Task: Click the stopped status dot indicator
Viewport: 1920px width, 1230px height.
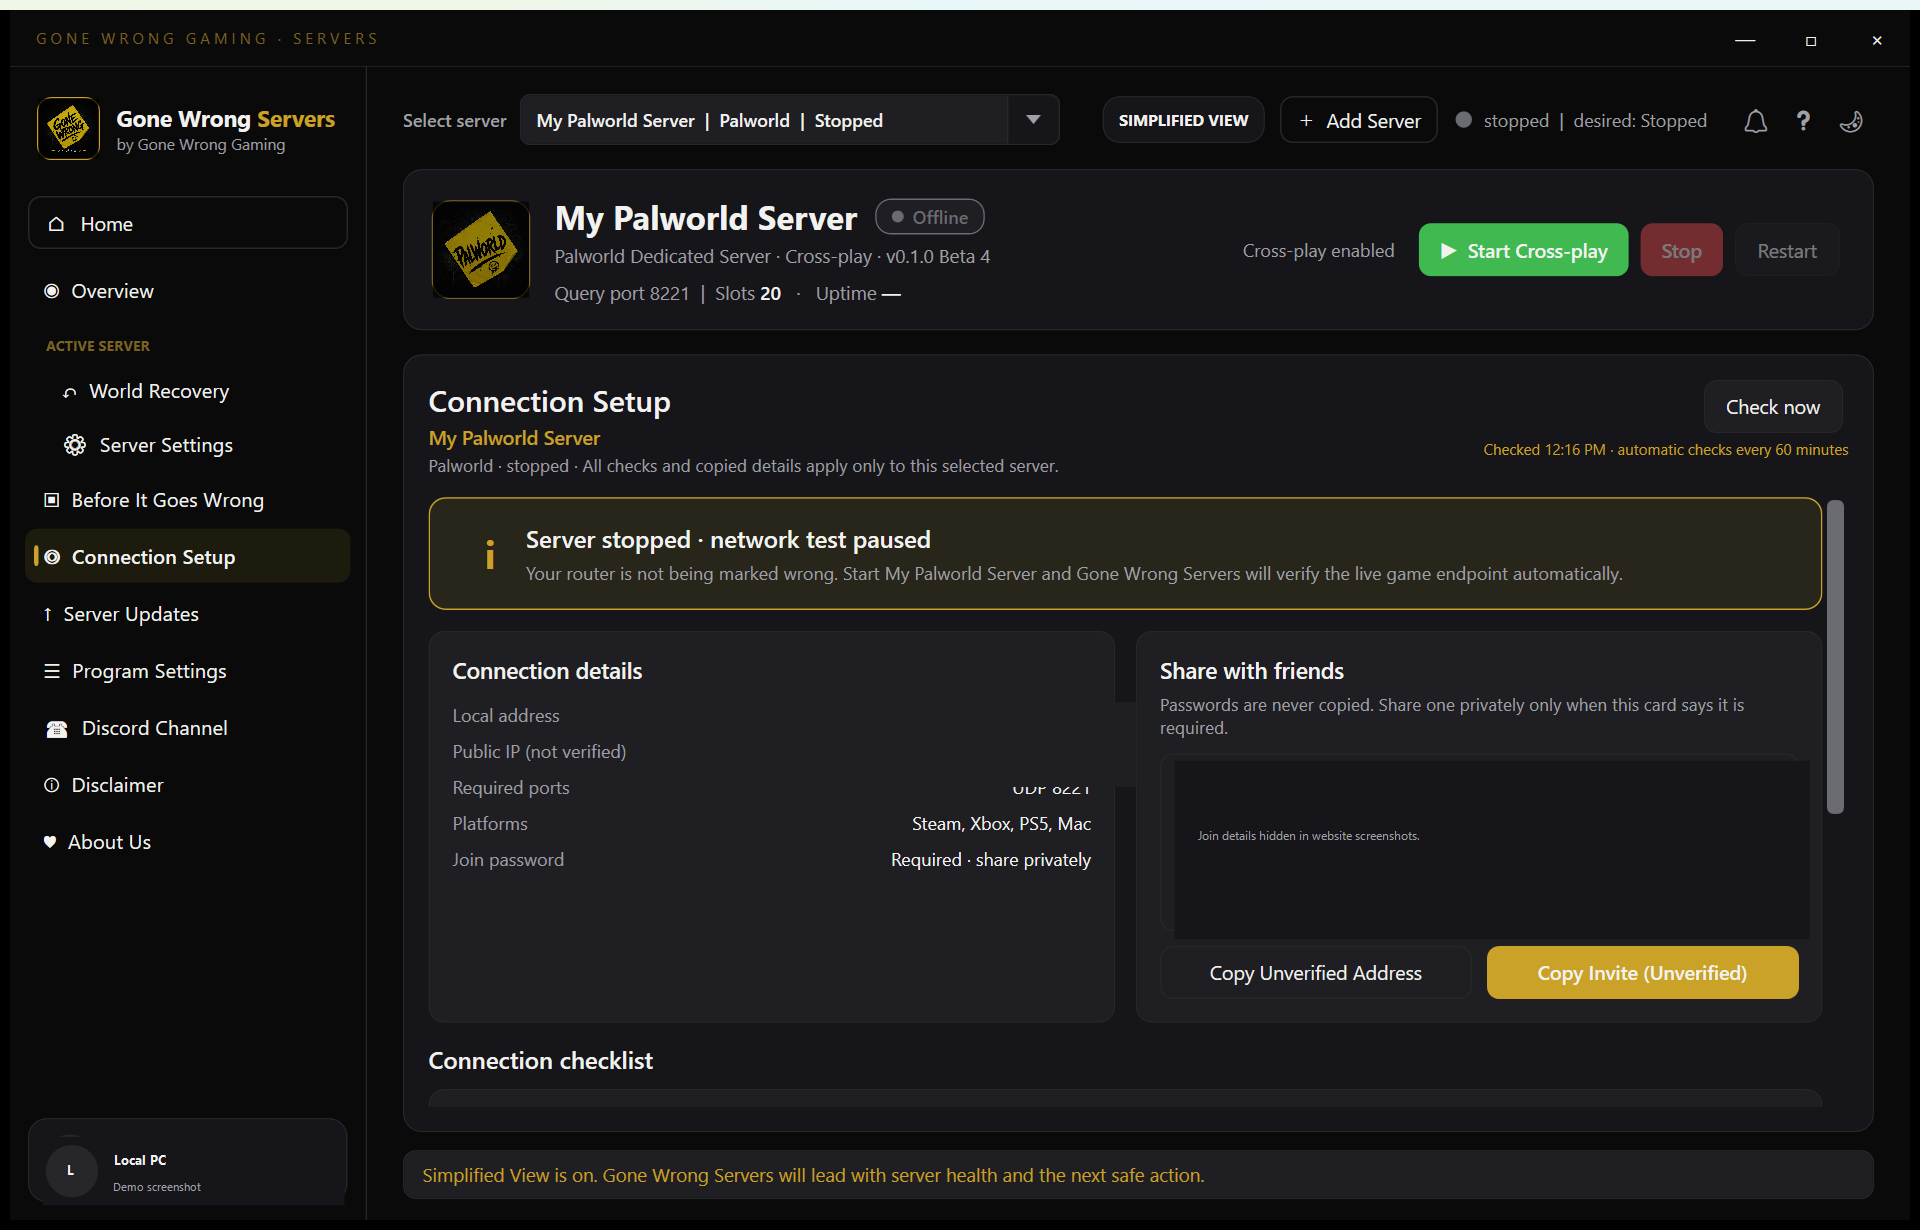Action: click(x=1463, y=120)
